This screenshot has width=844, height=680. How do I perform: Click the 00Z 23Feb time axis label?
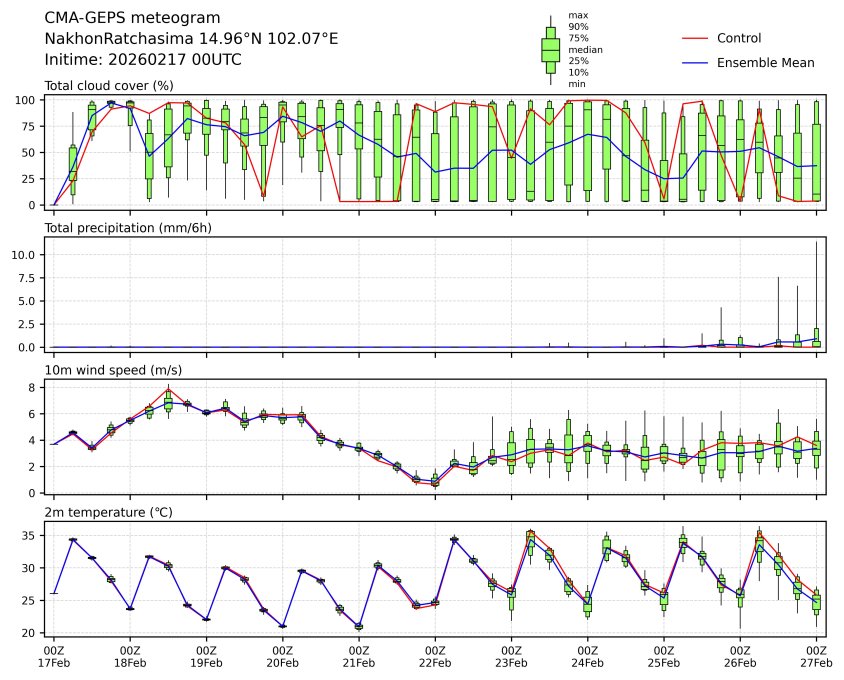click(511, 656)
